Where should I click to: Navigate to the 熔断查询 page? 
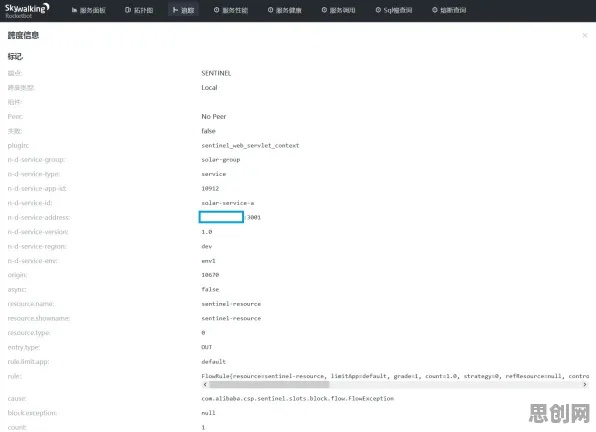449,10
